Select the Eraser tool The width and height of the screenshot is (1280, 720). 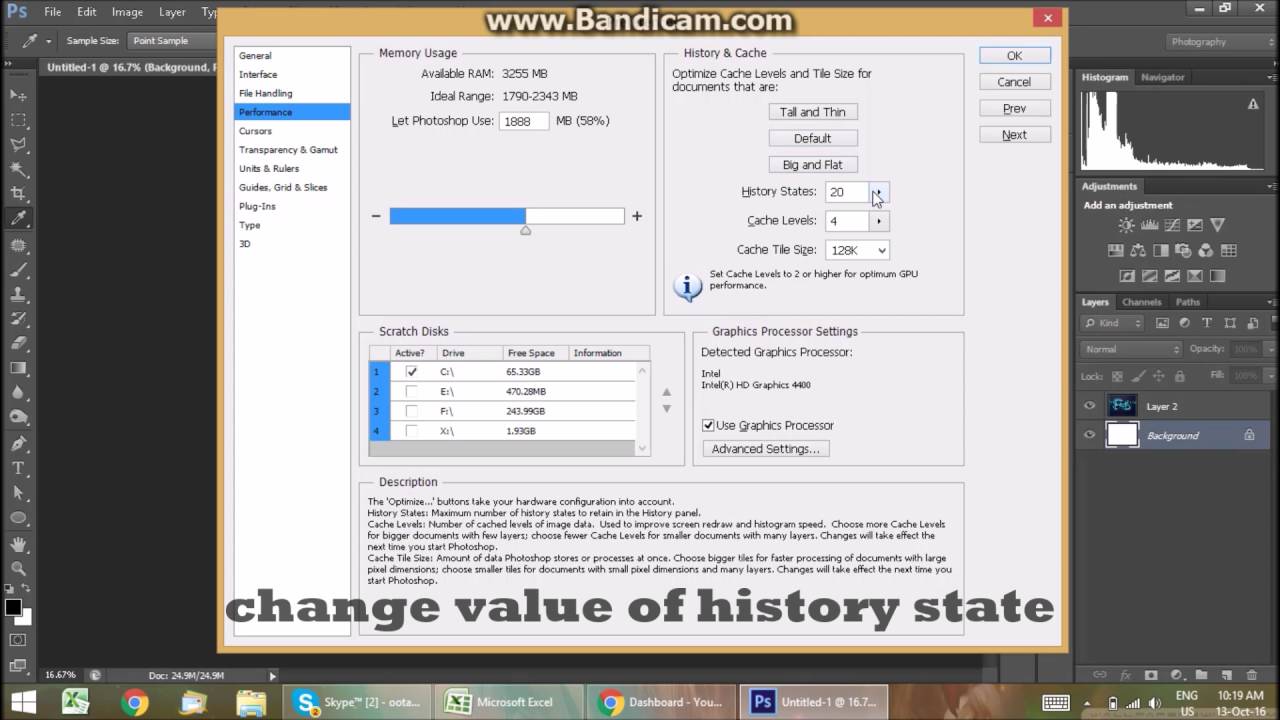coord(18,343)
